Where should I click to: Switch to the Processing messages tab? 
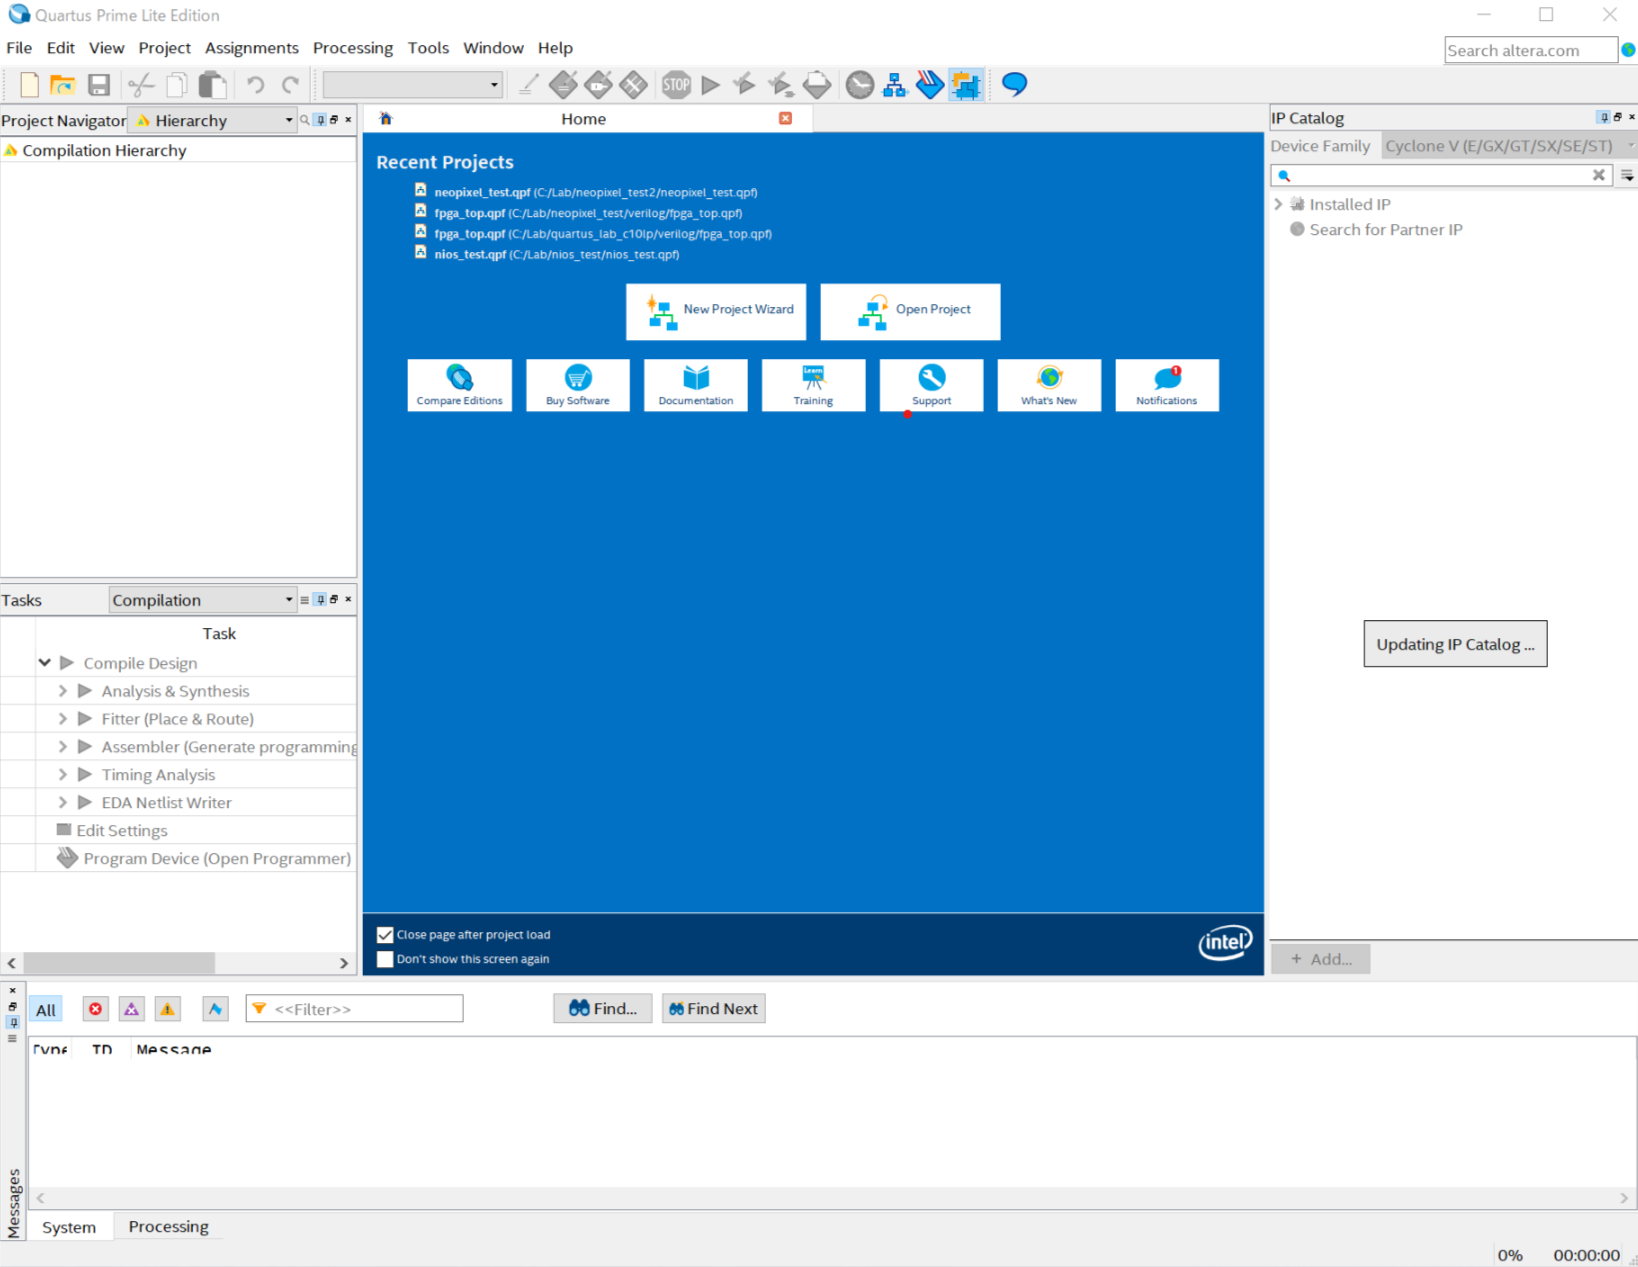pyautogui.click(x=168, y=1227)
